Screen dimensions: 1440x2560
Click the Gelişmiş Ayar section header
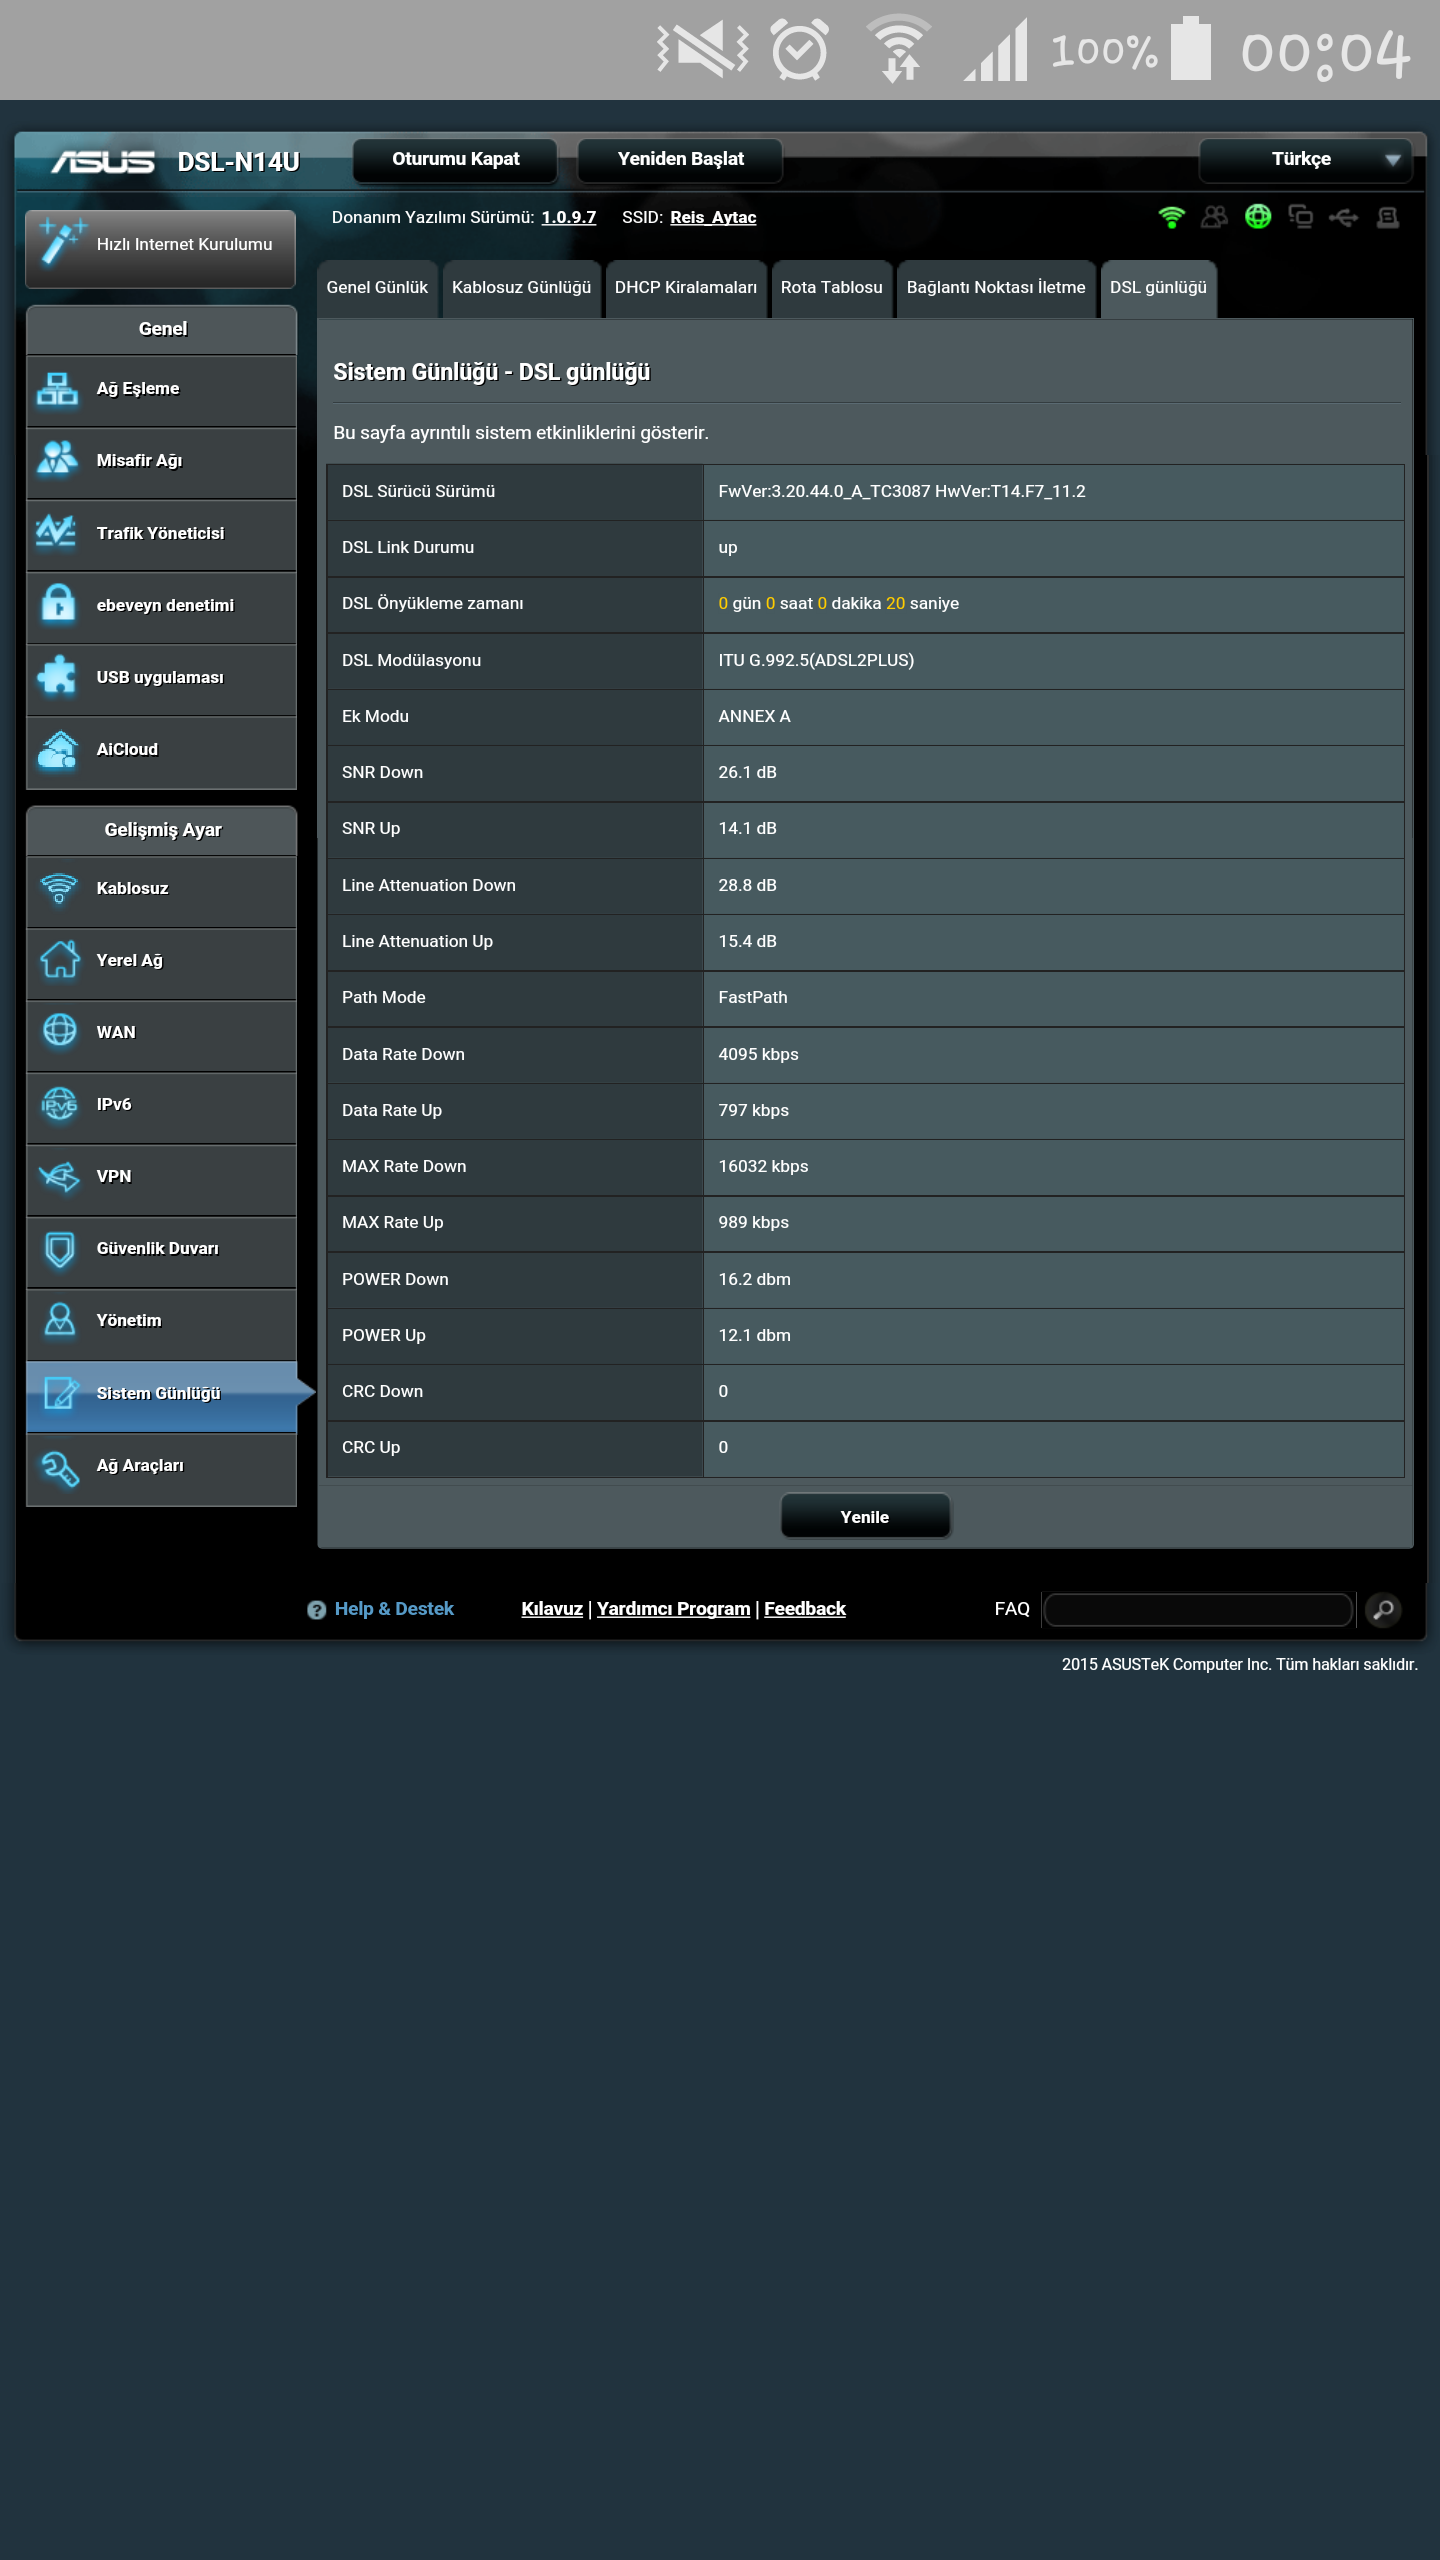coord(162,830)
